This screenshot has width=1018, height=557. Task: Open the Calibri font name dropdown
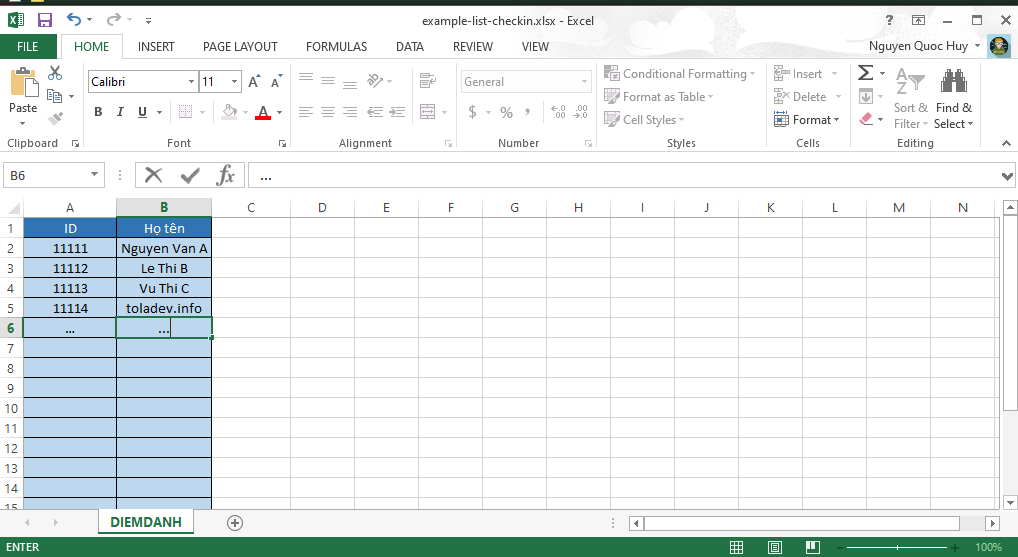(192, 82)
